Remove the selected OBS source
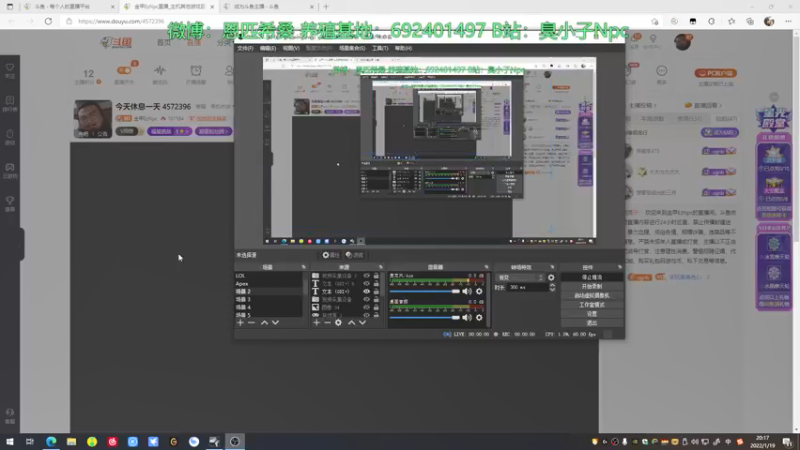 coord(327,322)
